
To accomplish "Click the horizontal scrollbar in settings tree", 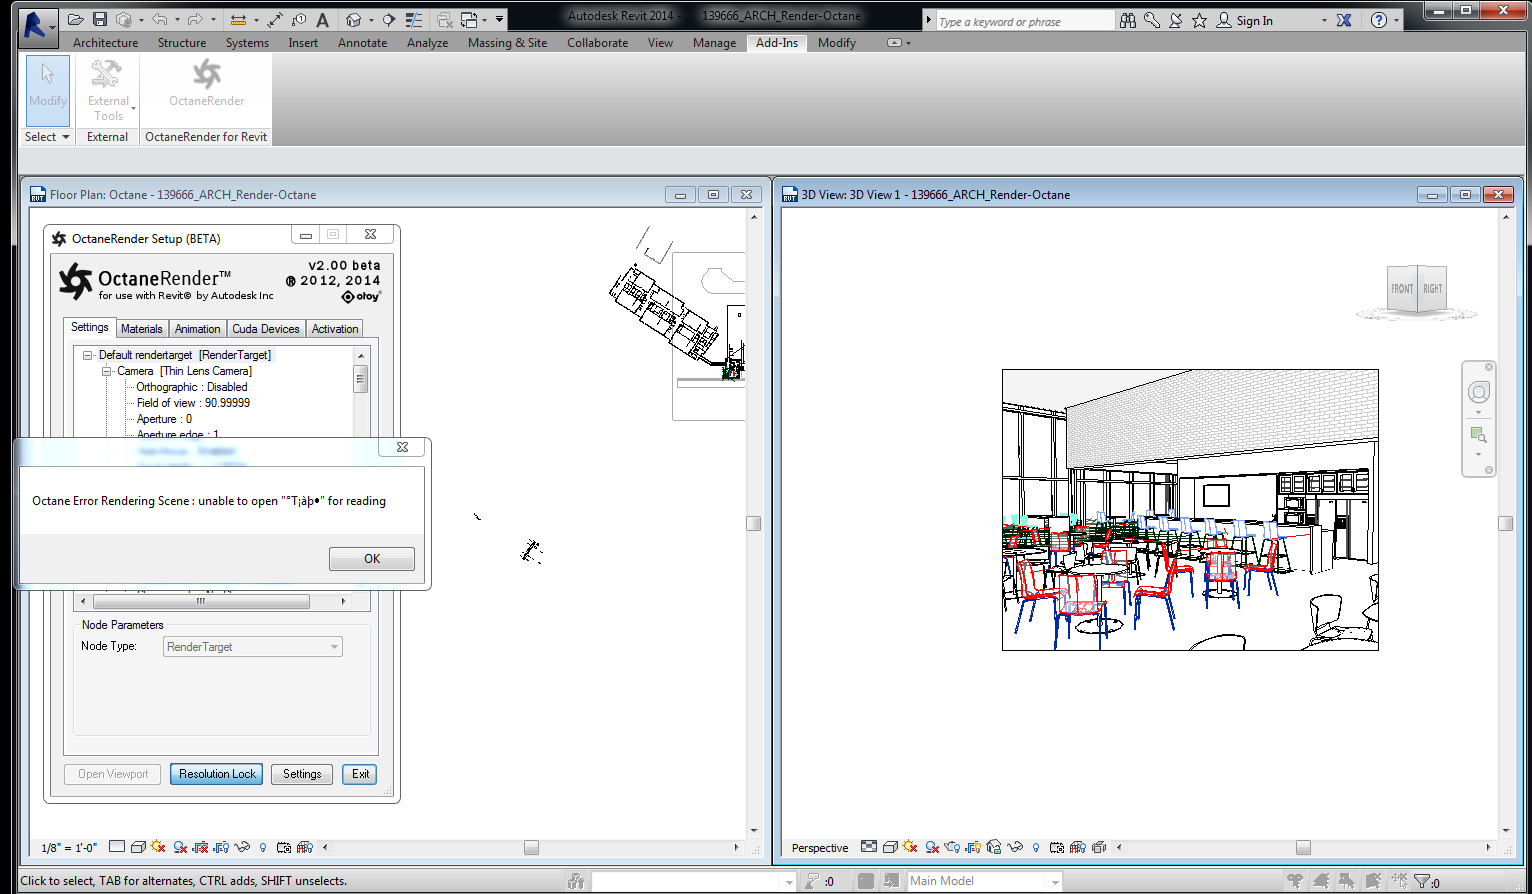I will coord(201,602).
